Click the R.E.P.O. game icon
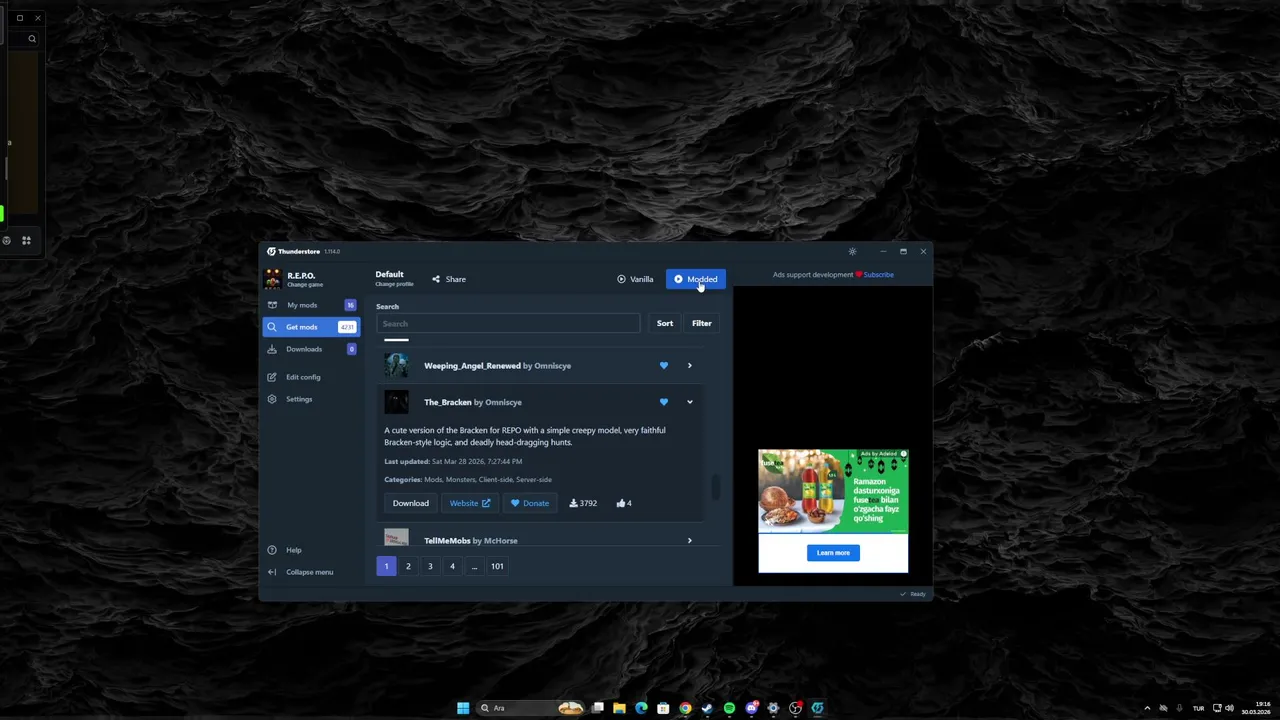The height and width of the screenshot is (720, 1280). tap(273, 279)
